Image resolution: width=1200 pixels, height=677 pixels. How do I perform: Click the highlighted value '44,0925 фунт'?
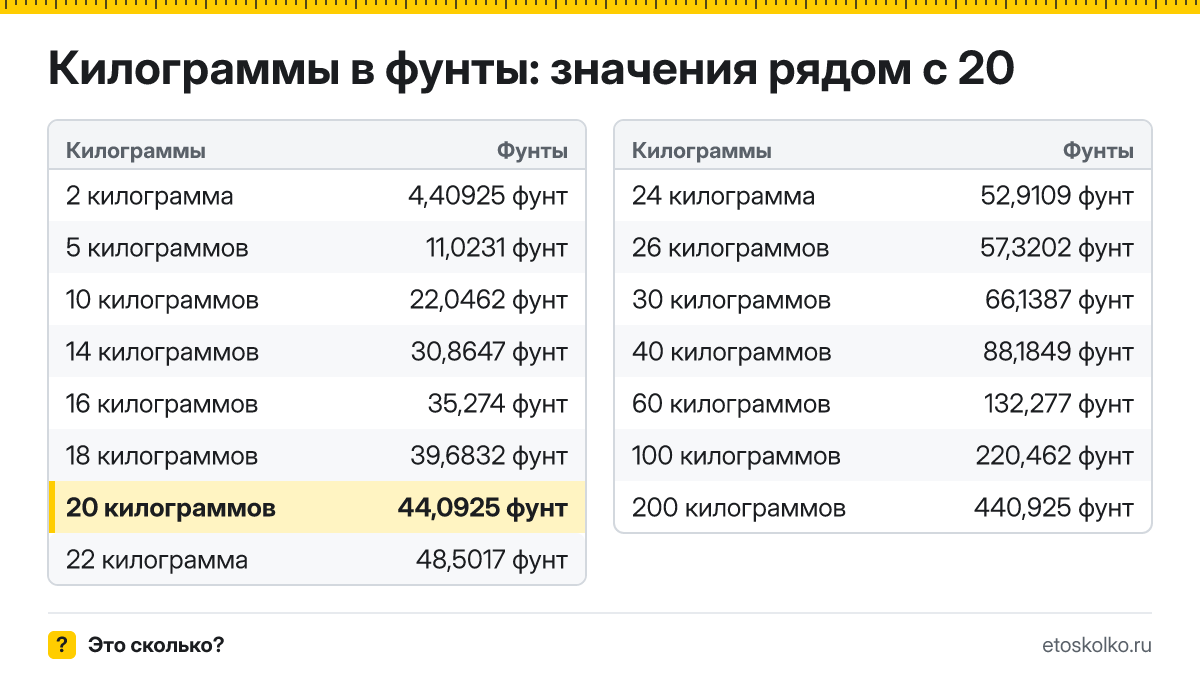[483, 508]
